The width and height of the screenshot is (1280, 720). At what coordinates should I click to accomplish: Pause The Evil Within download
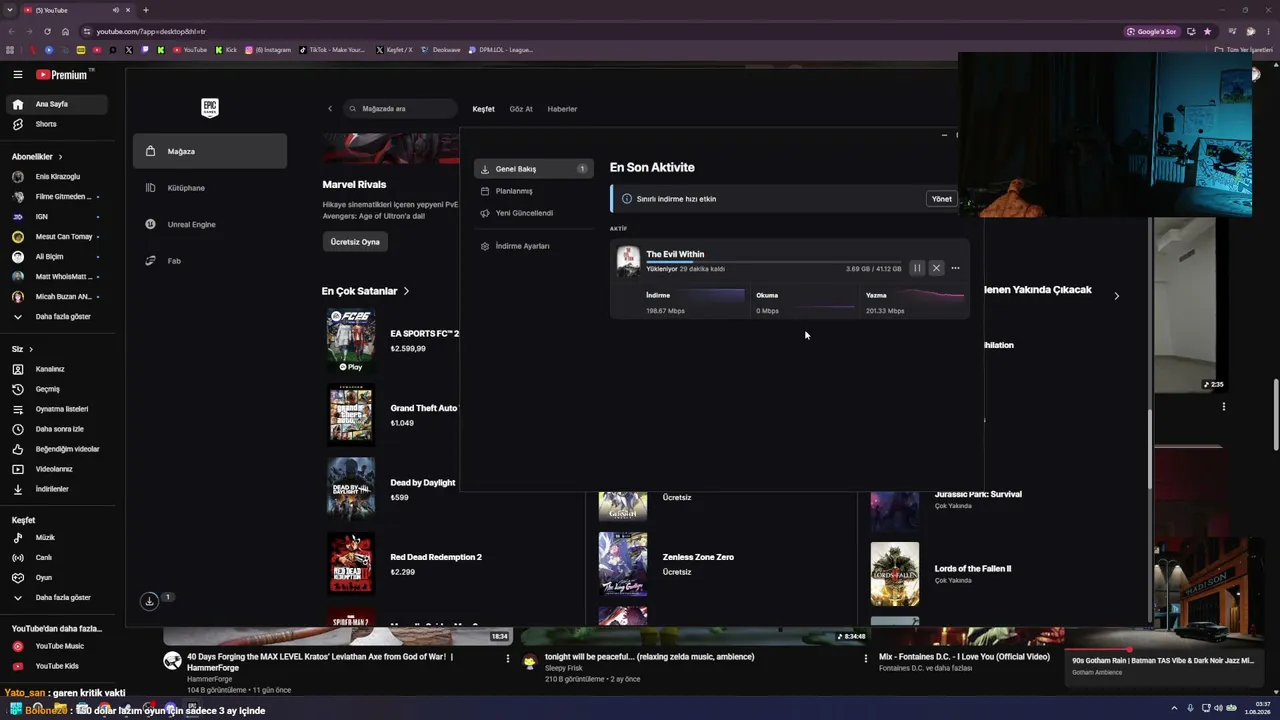click(x=917, y=268)
